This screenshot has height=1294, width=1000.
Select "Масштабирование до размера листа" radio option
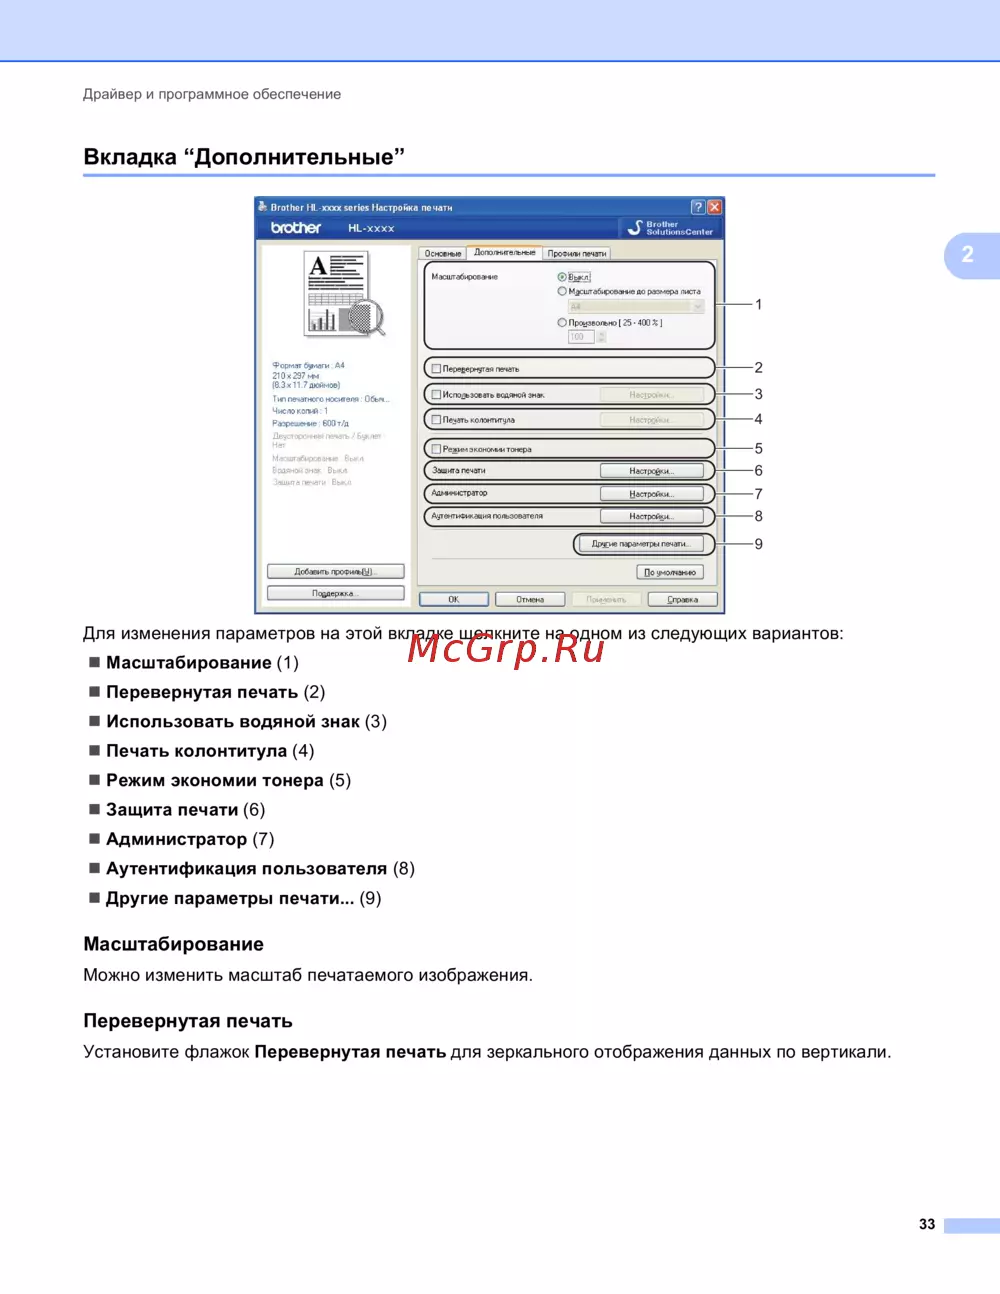[x=562, y=291]
